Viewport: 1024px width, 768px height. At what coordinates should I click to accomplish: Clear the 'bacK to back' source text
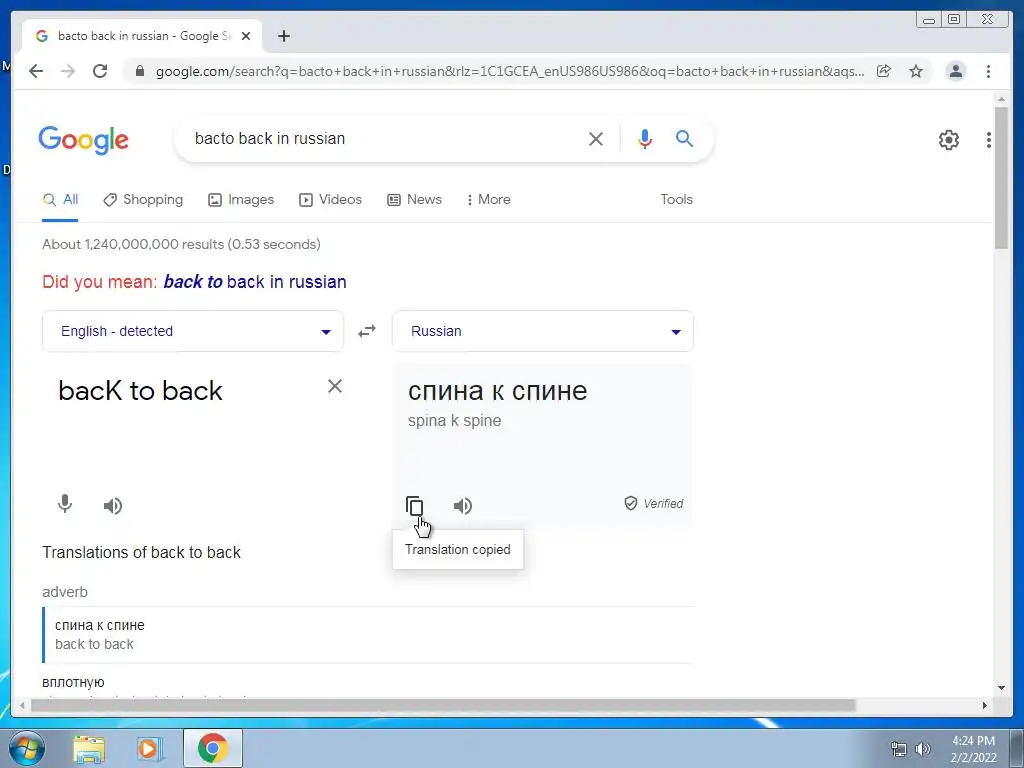[x=335, y=386]
